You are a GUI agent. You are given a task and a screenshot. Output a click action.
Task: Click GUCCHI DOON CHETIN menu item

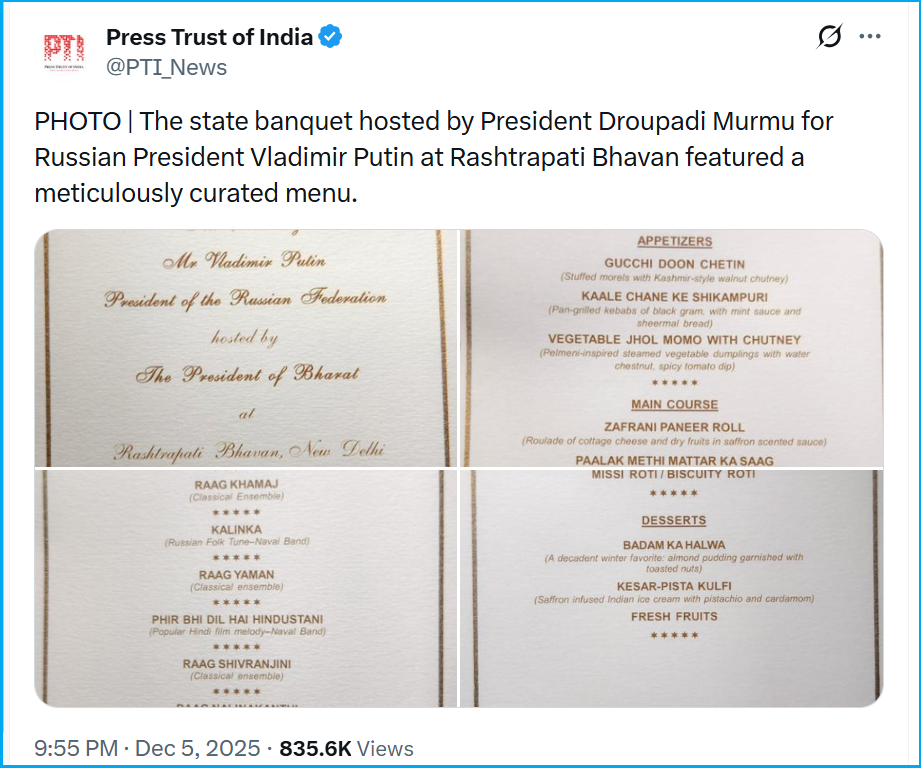click(675, 265)
